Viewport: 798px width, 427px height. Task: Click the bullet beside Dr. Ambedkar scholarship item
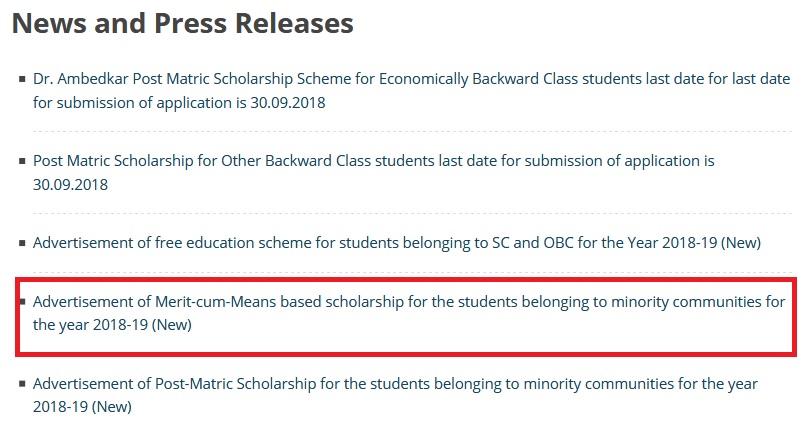pyautogui.click(x=22, y=78)
